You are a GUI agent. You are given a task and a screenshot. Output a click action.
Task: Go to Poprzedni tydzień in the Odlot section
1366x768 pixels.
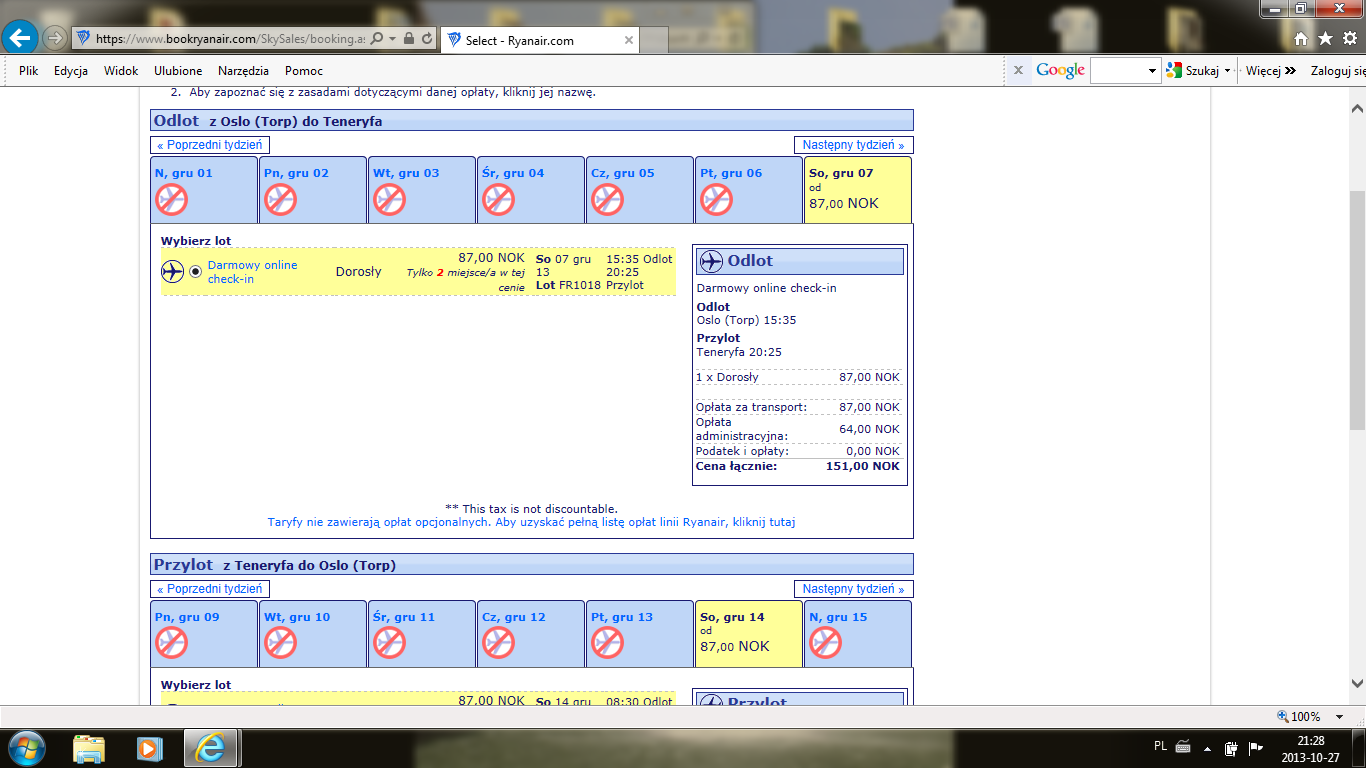(x=210, y=145)
